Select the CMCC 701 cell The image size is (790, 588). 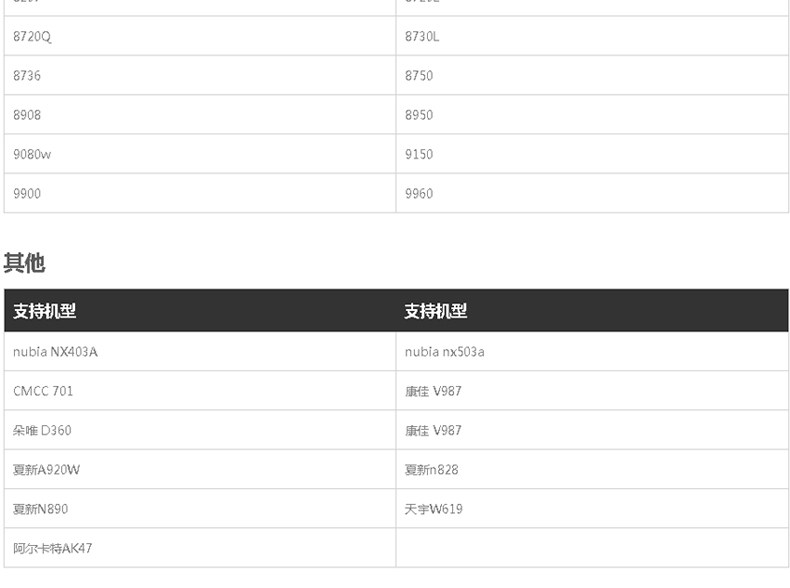coord(43,391)
